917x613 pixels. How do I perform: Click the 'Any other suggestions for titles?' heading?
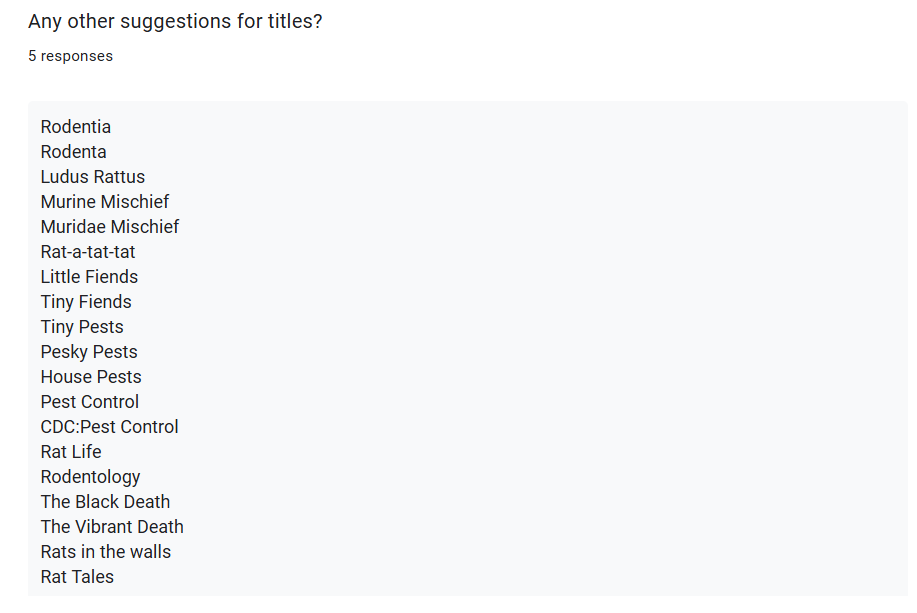pyautogui.click(x=175, y=22)
